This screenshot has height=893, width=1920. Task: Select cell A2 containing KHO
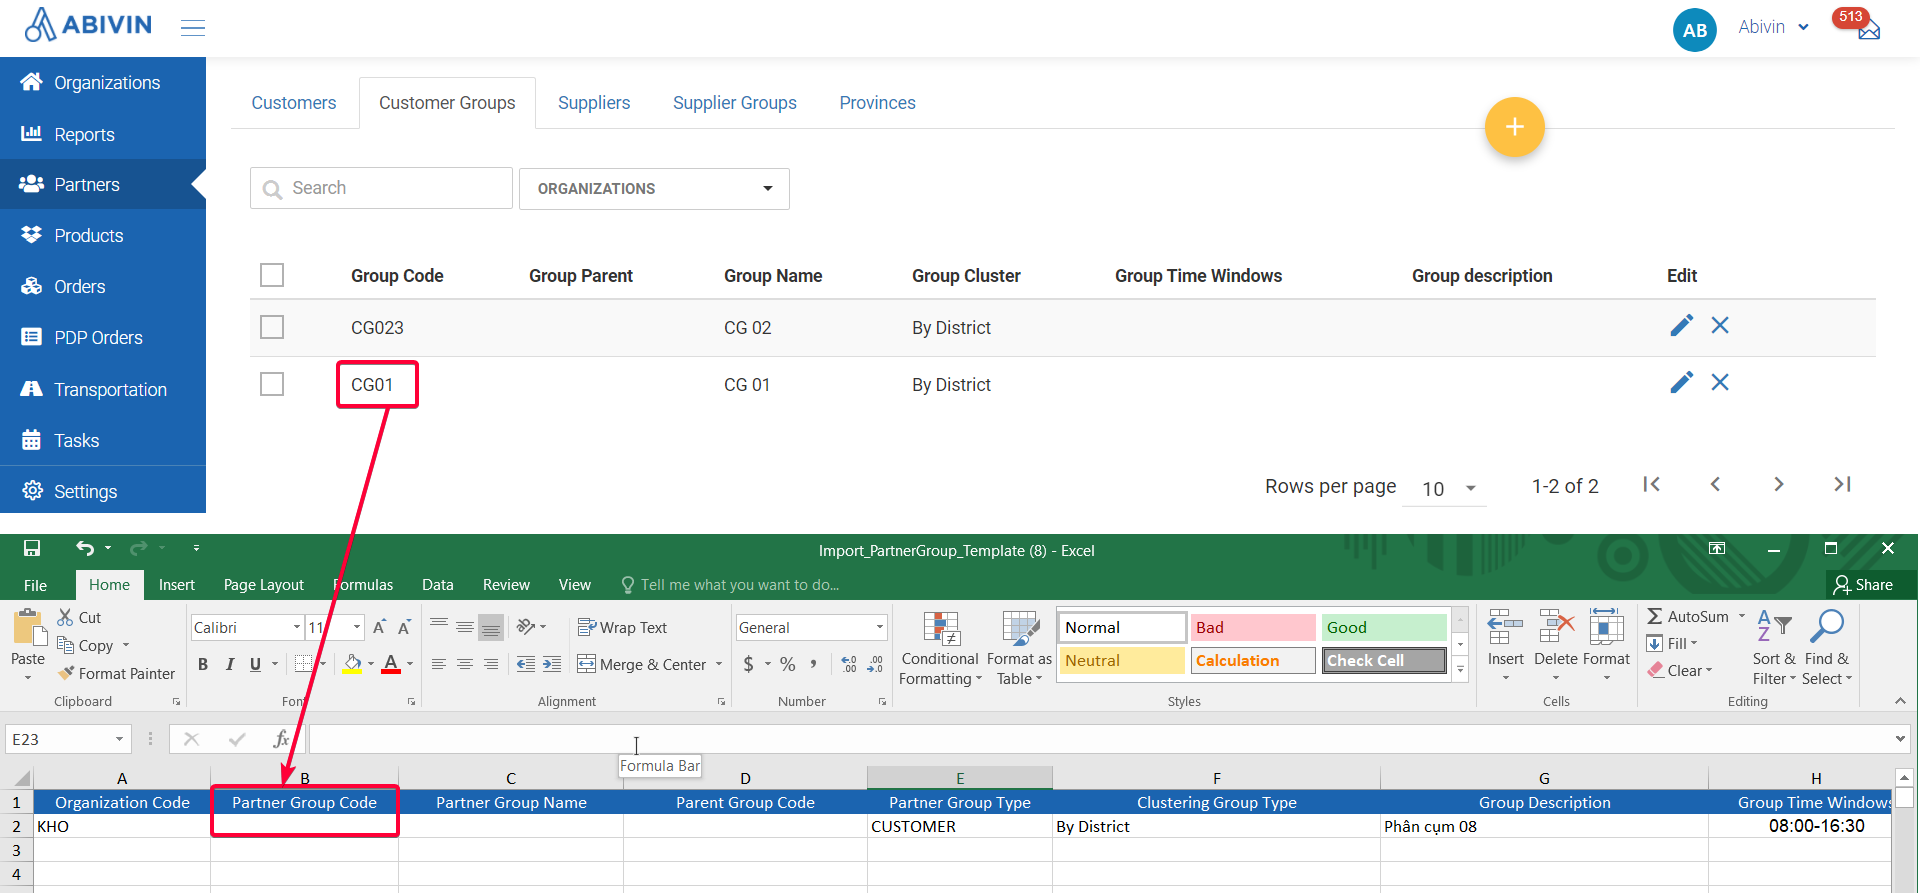point(122,826)
